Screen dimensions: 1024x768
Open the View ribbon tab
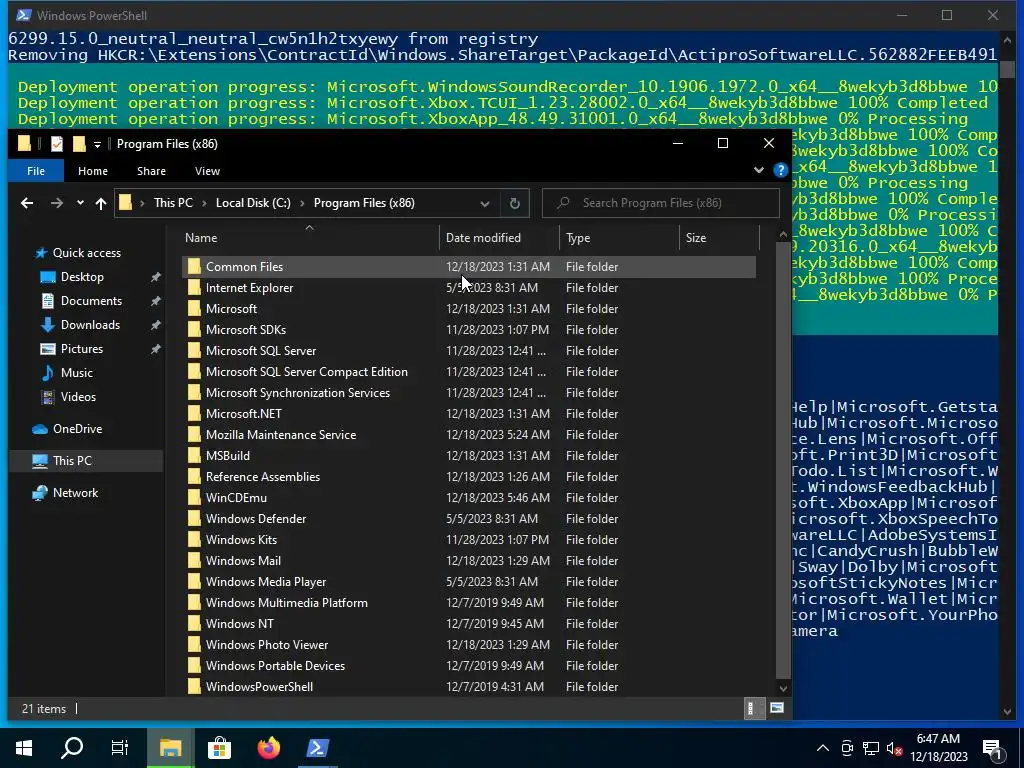tap(207, 171)
